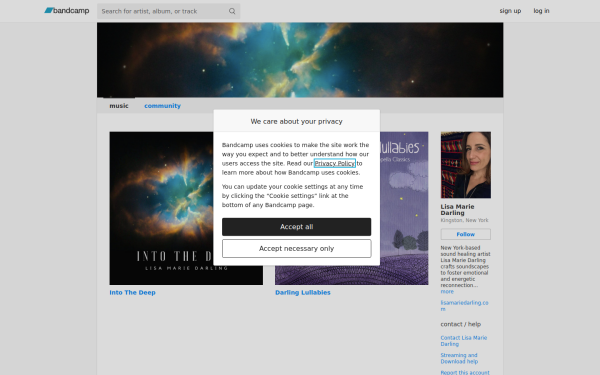This screenshot has height=375, width=600.
Task: Expand the artist bio with more
Action: click(447, 292)
